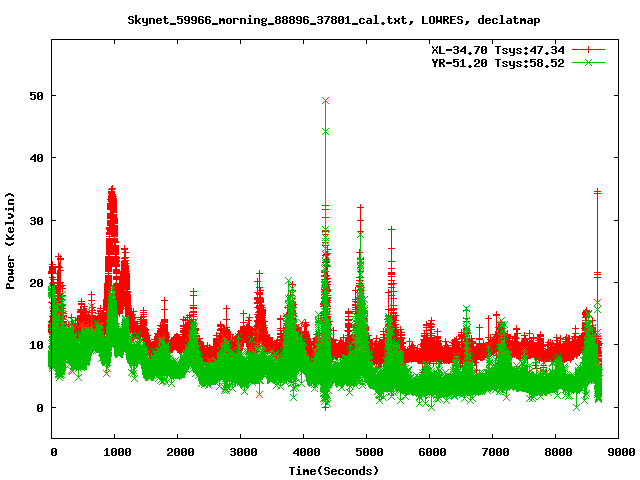This screenshot has height=480, width=640.
Task: Click the plot title Skynet_59966_morning_88896_37801_cal.txt
Action: pyautogui.click(x=267, y=20)
